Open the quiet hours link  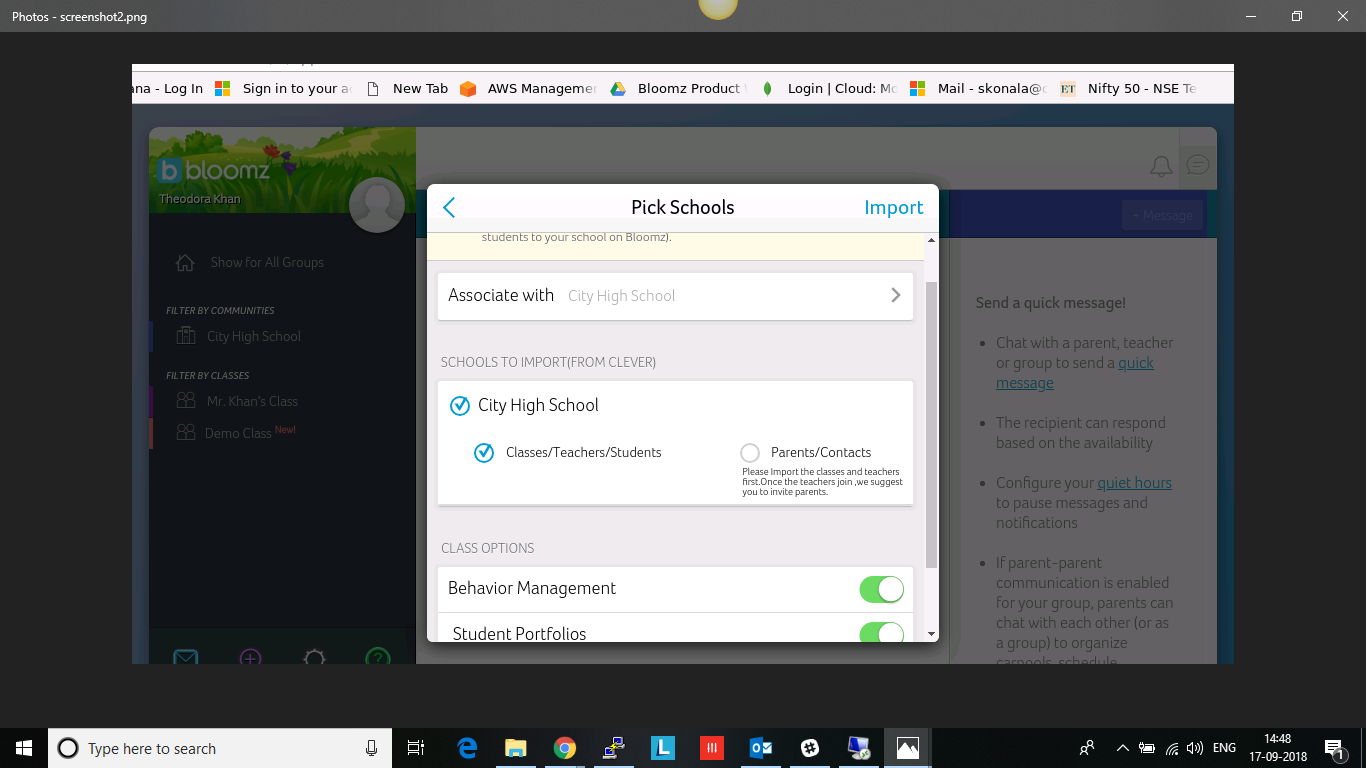coord(1133,482)
